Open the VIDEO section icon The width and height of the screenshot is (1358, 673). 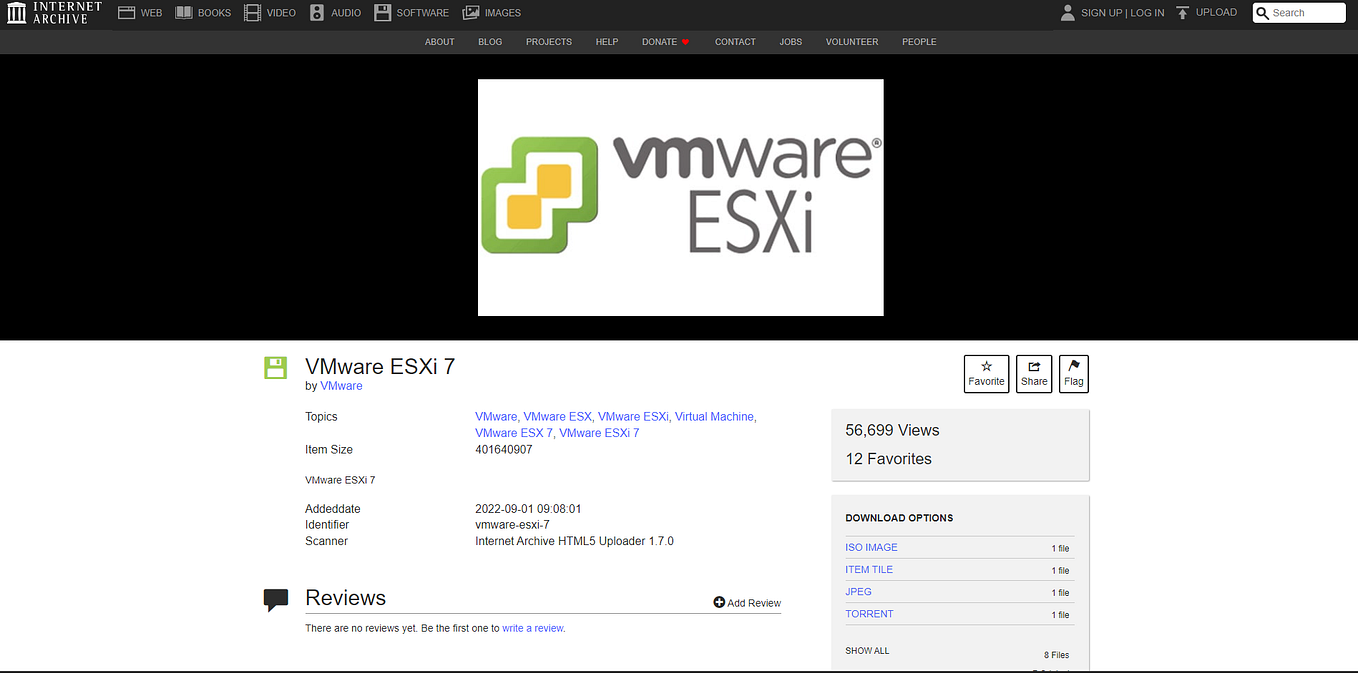tap(252, 12)
